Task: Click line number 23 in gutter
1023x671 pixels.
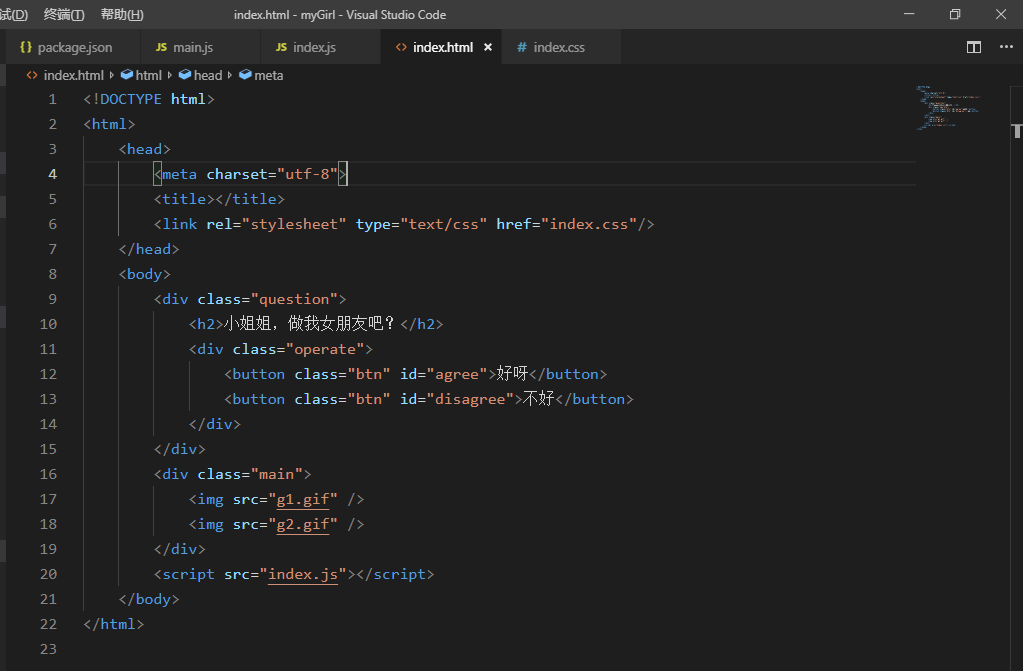Action: coord(48,649)
